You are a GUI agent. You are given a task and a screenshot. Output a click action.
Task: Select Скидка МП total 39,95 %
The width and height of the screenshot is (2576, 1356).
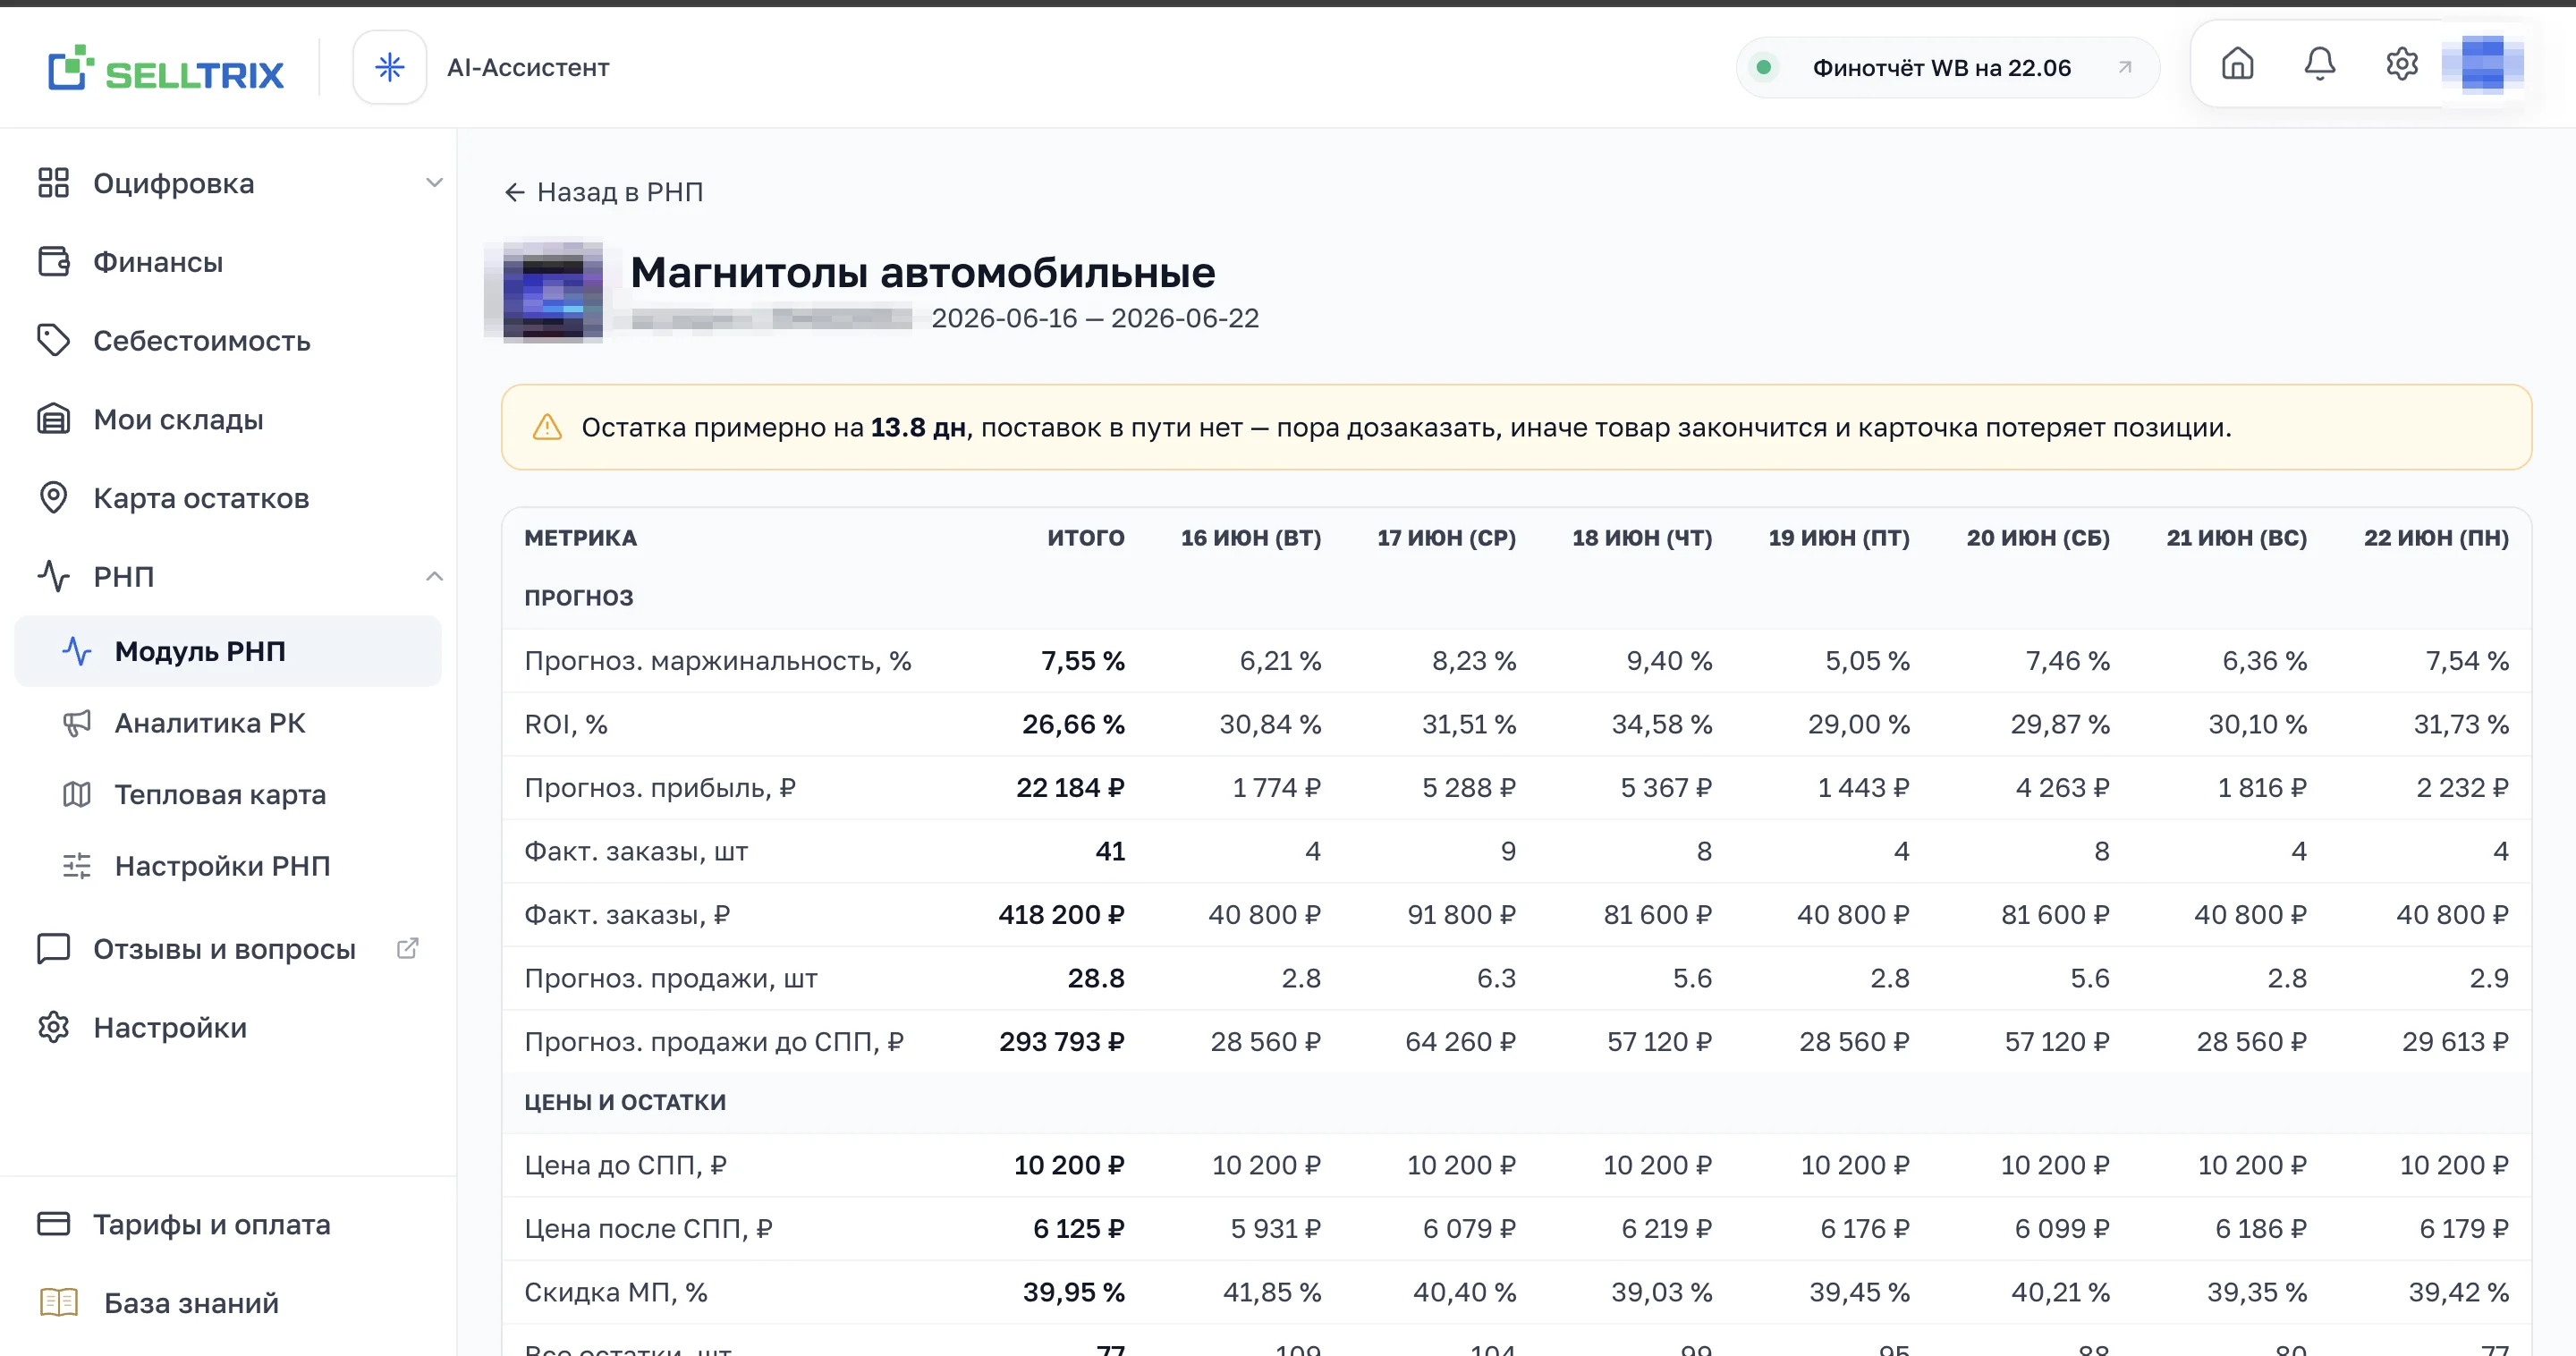point(1073,1292)
